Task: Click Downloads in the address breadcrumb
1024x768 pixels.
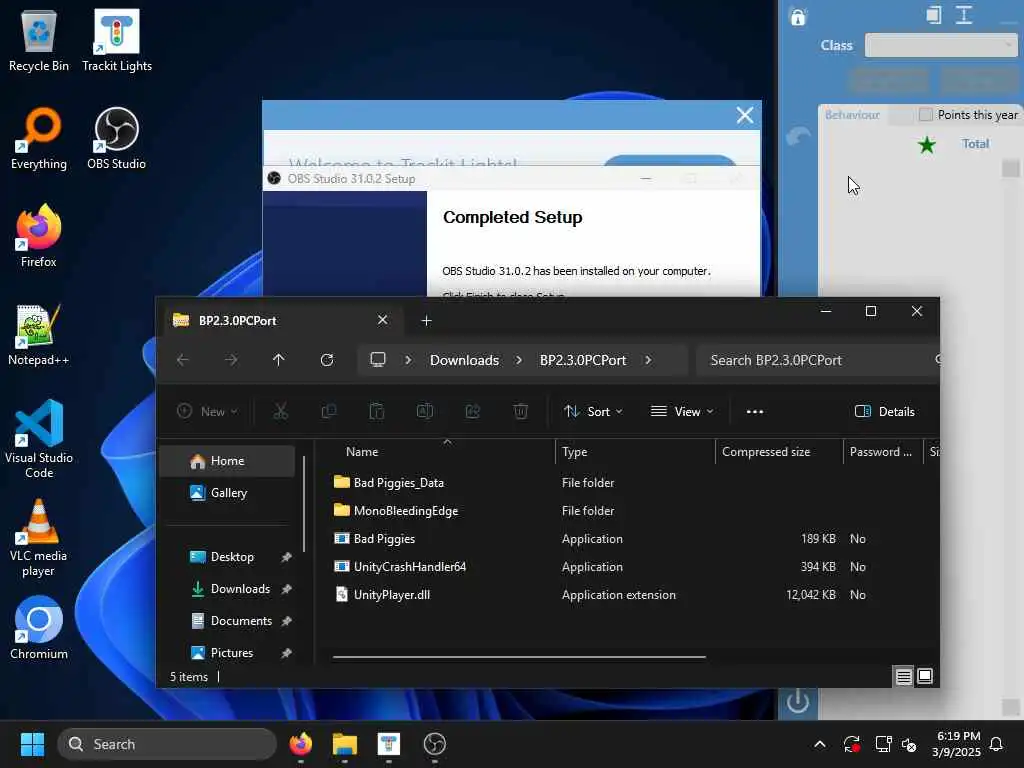Action: 464,360
